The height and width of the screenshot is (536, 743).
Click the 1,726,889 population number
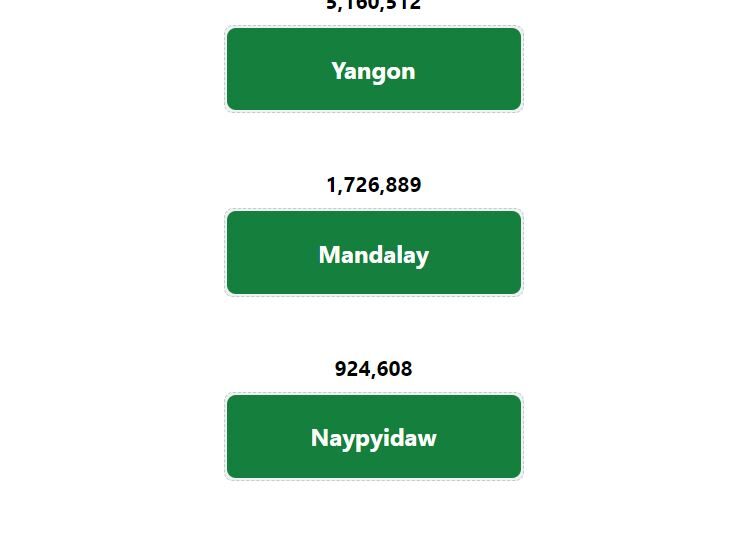pos(374,185)
